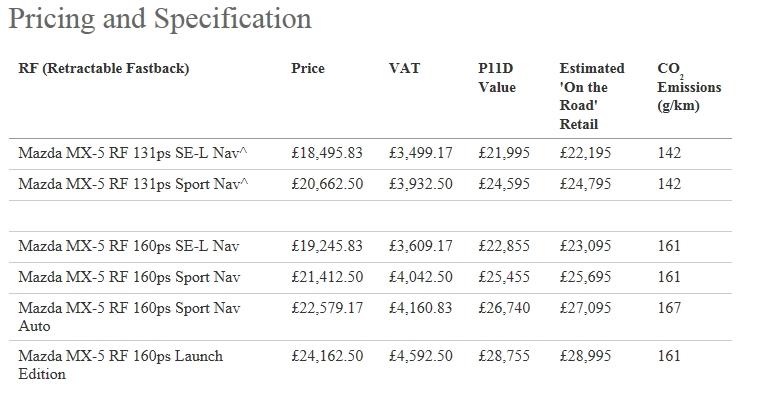Click the CO2 Emissions (g/km) header

pos(689,87)
